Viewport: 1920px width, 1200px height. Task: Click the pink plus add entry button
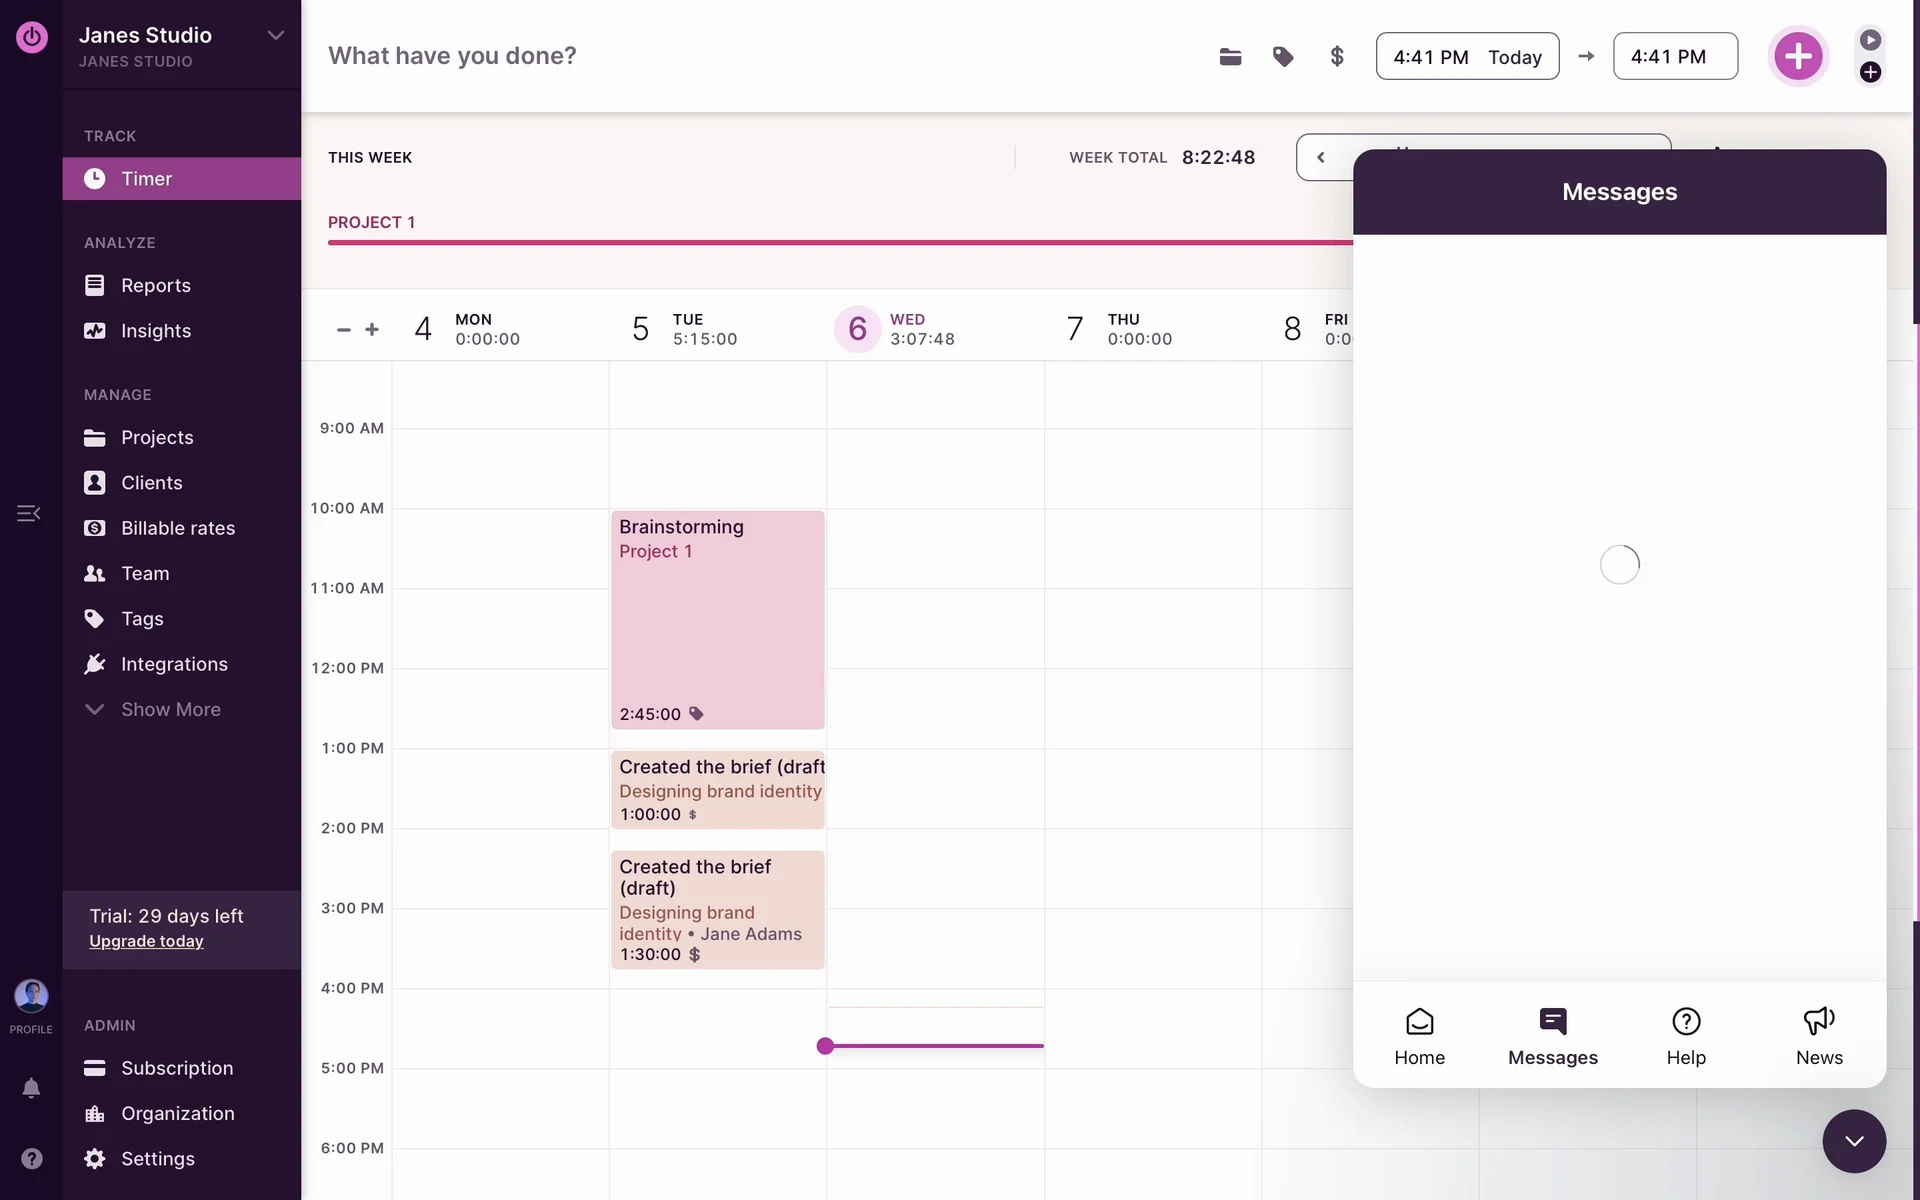coord(1798,56)
